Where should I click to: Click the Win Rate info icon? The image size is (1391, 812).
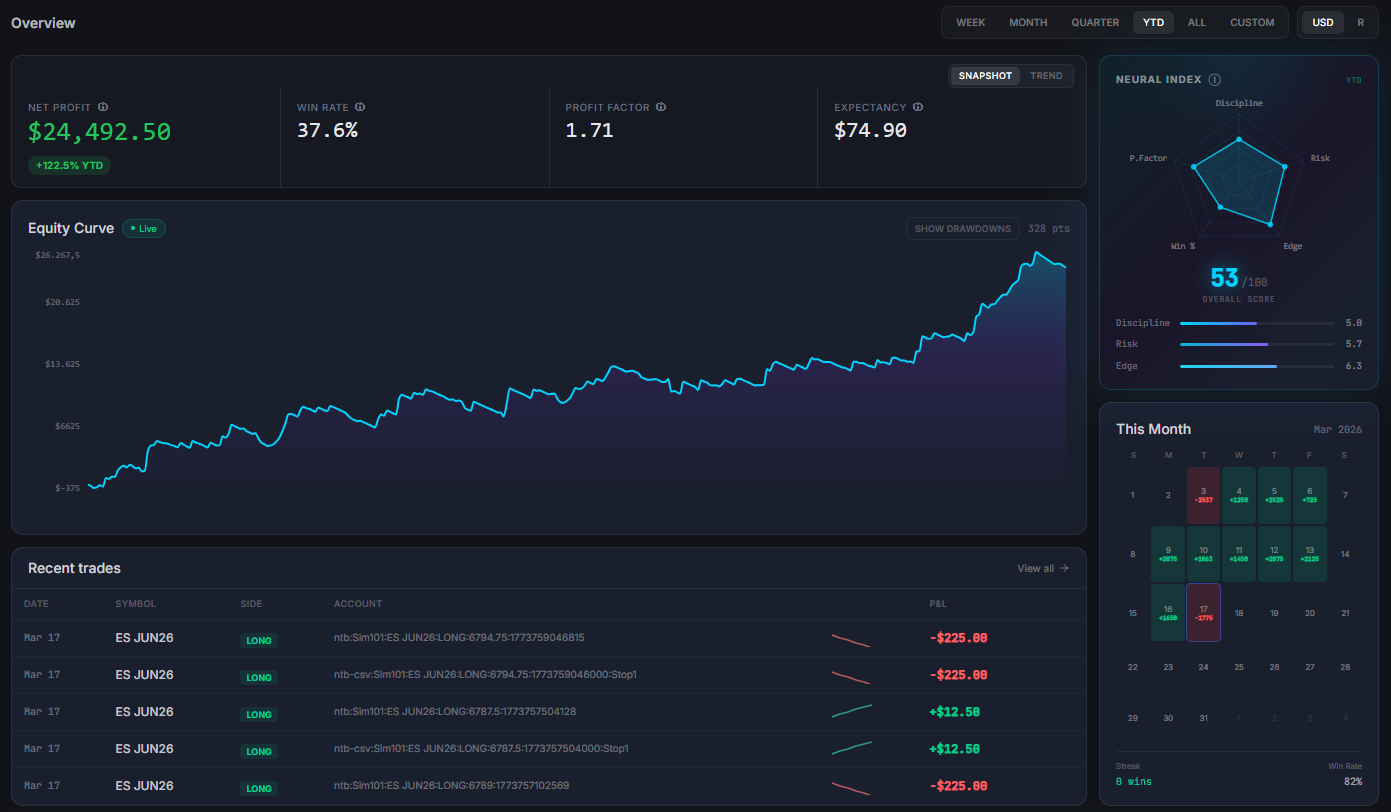360,107
